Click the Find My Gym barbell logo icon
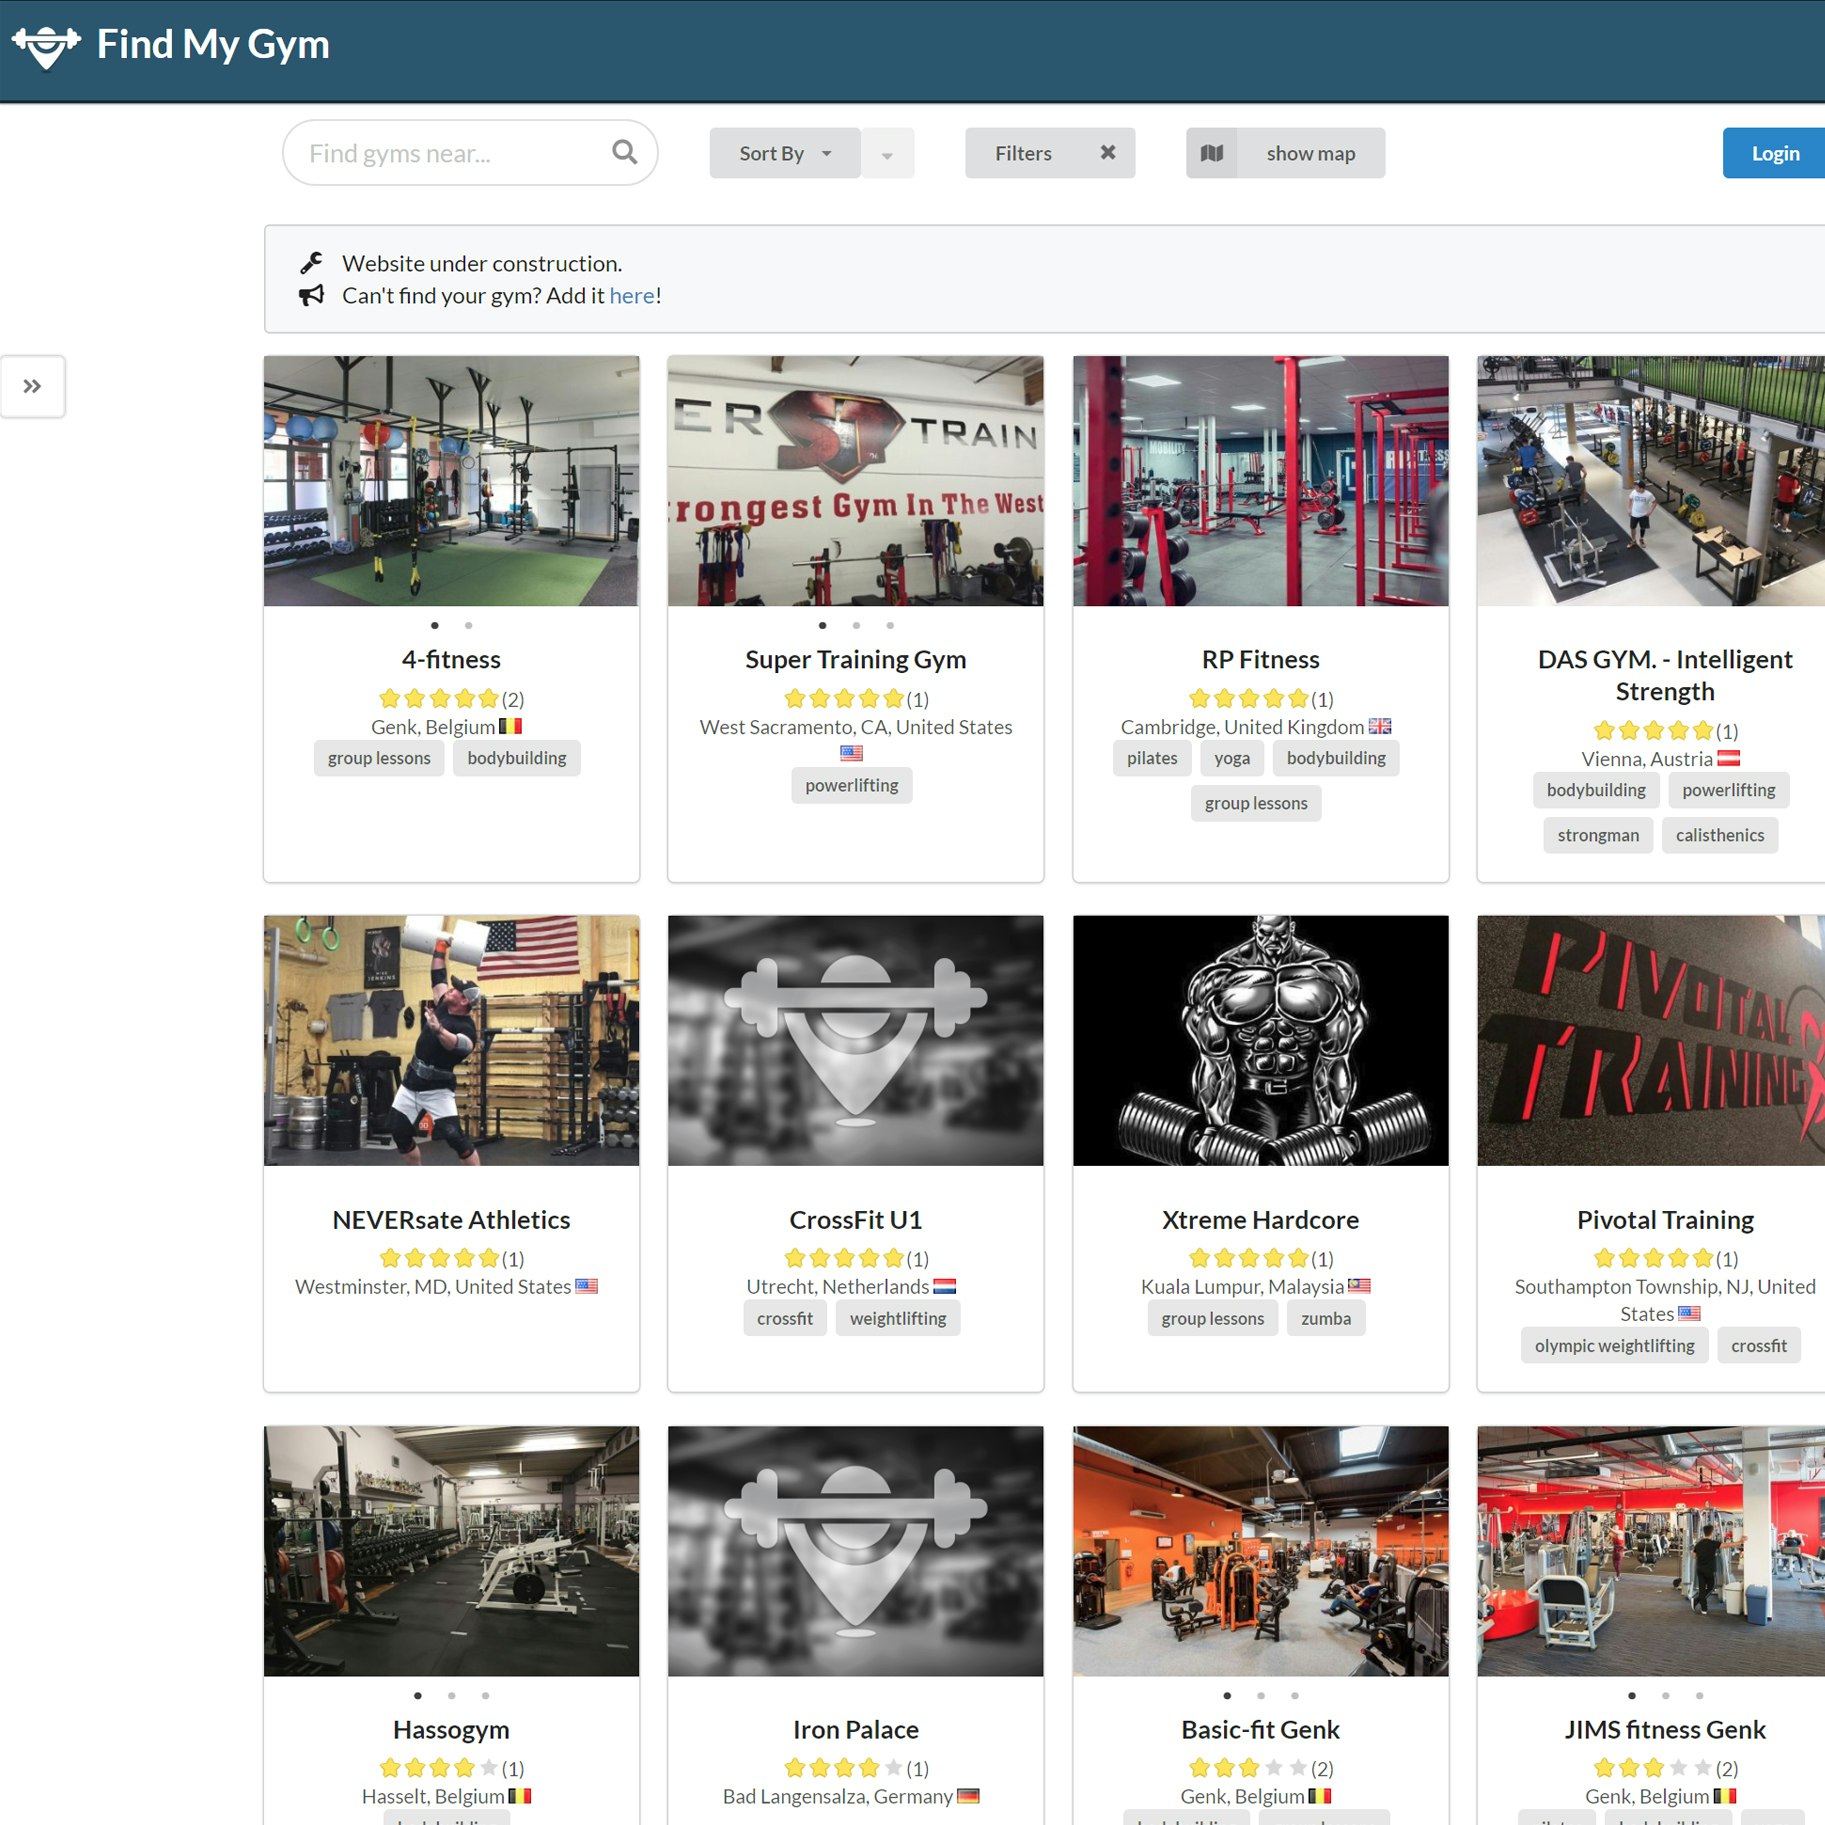 click(x=45, y=44)
